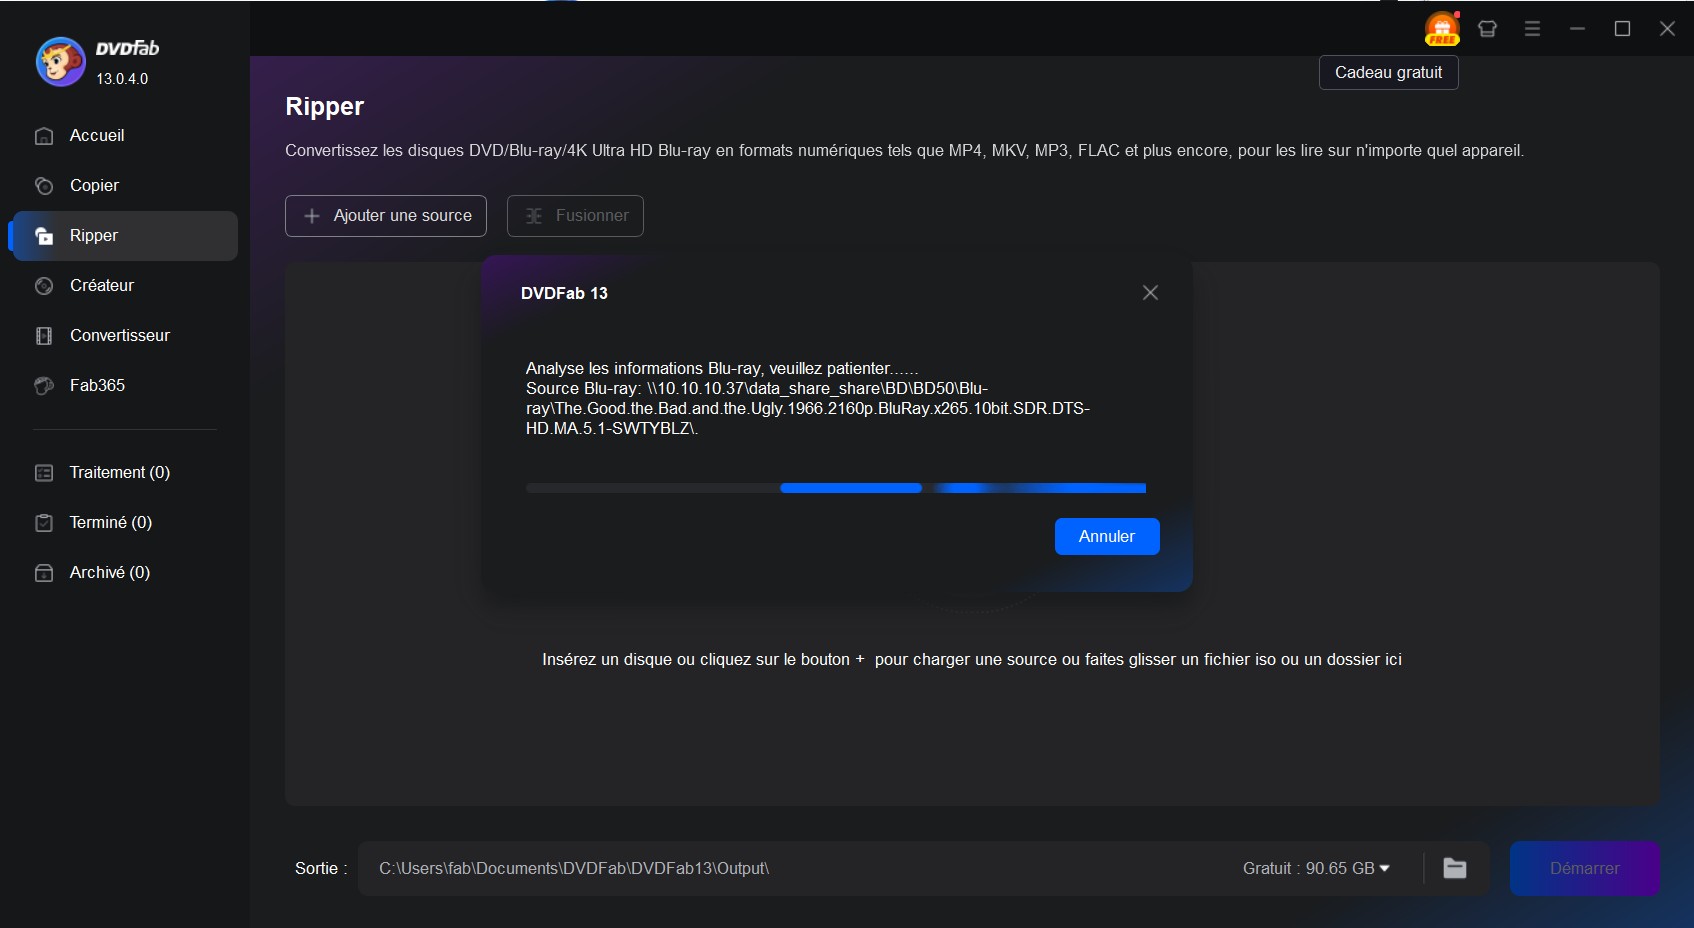Click the Ripper sidebar icon
The height and width of the screenshot is (928, 1694).
pyautogui.click(x=44, y=236)
